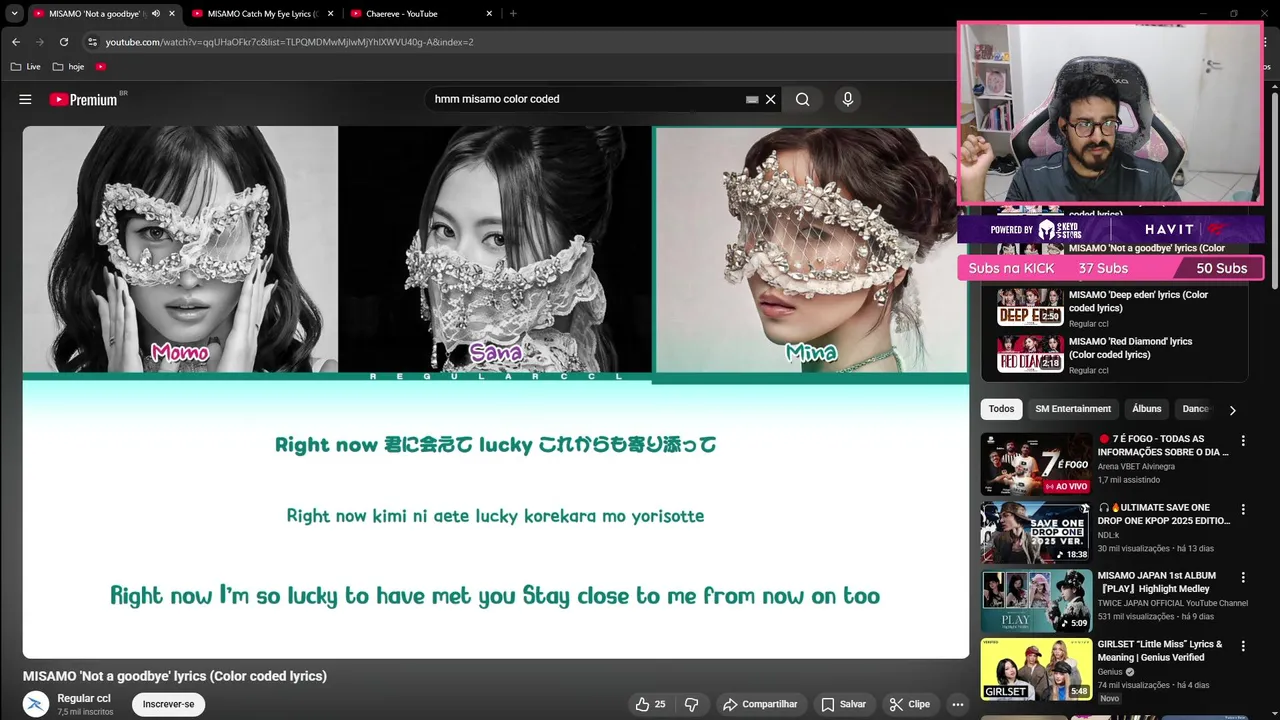Open a new browser tab
This screenshot has height=720, width=1280.
[513, 13]
